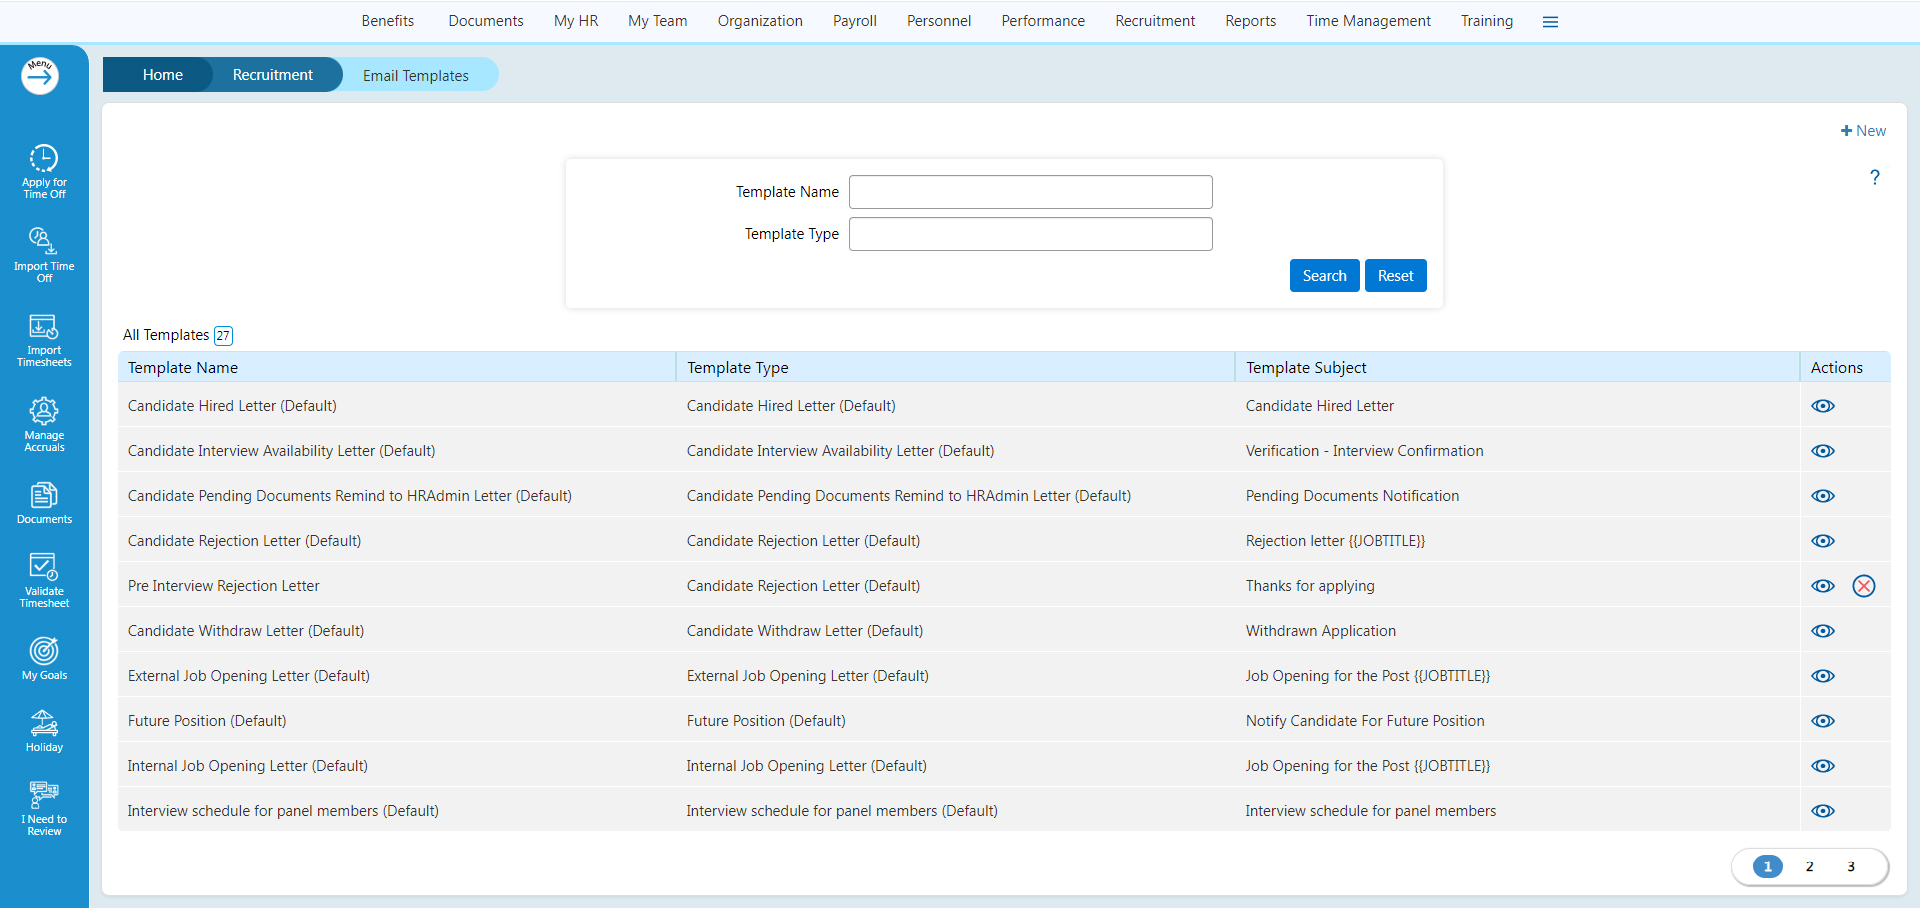1920x908 pixels.
Task: Click inside the Template Name field
Action: click(x=1030, y=192)
